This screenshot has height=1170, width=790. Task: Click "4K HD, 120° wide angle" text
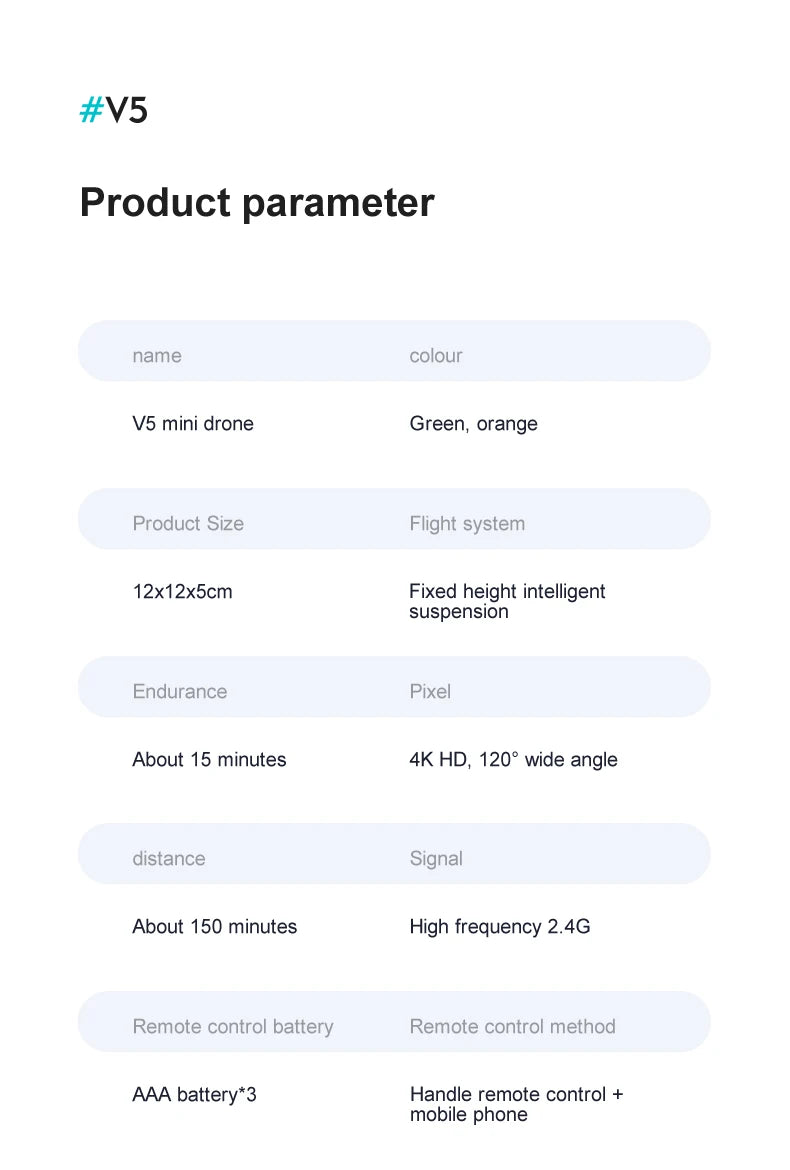(x=513, y=760)
